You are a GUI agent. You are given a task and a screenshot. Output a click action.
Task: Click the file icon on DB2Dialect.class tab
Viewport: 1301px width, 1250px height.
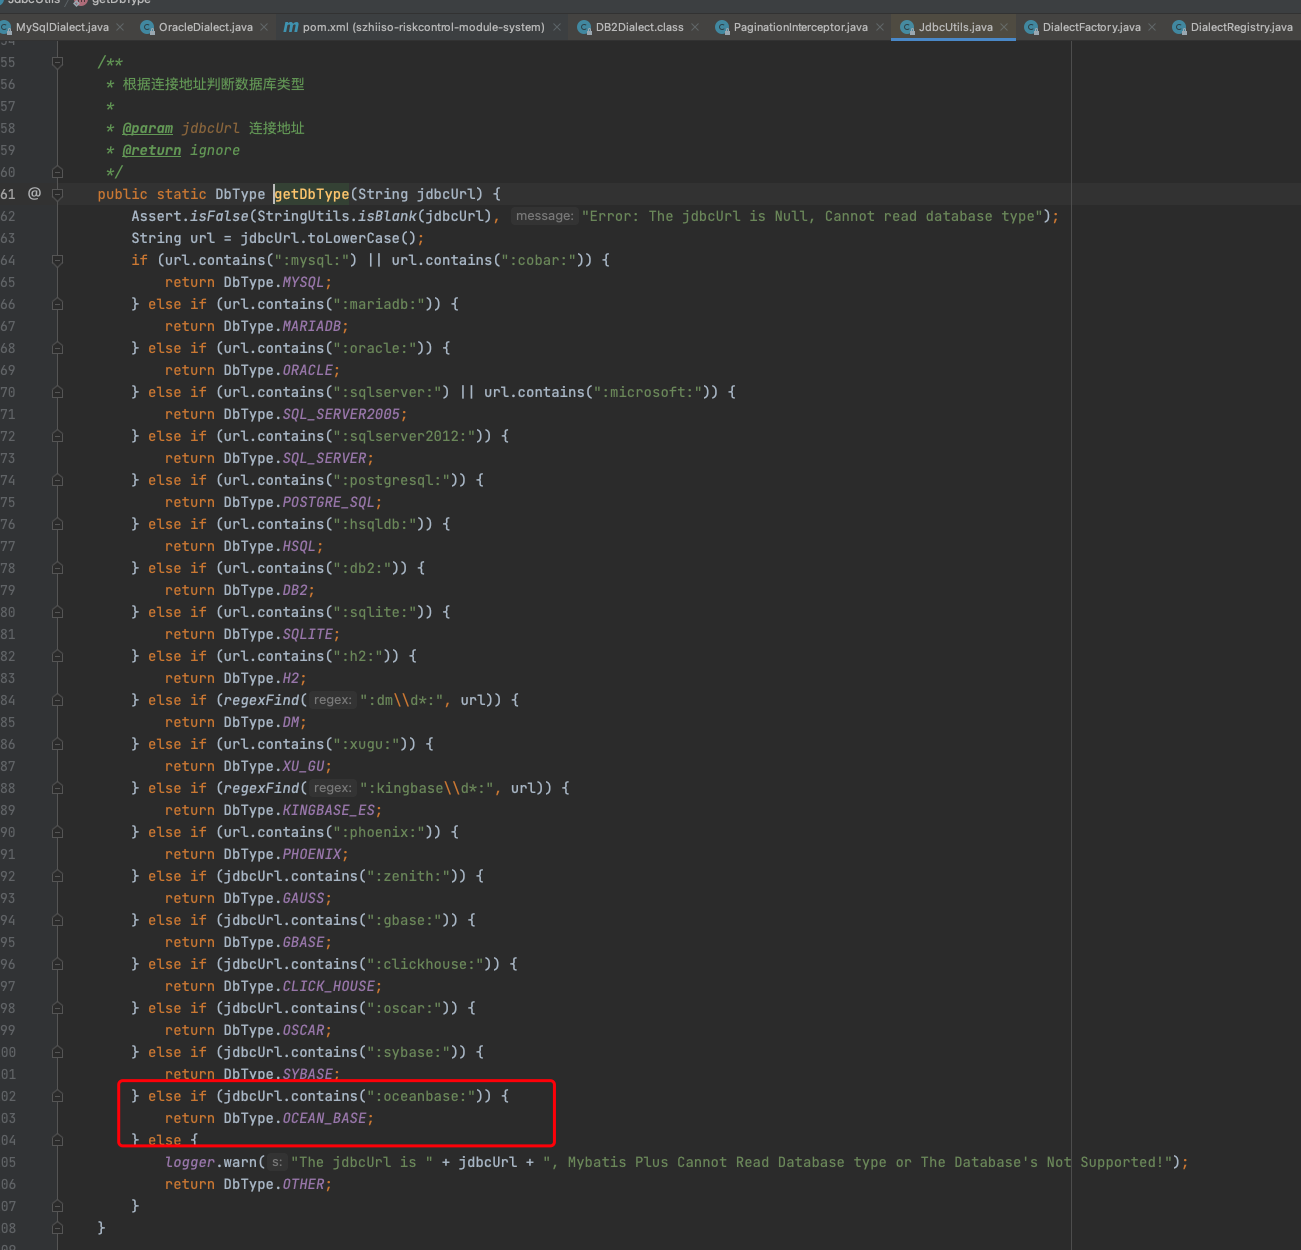pyautogui.click(x=584, y=27)
